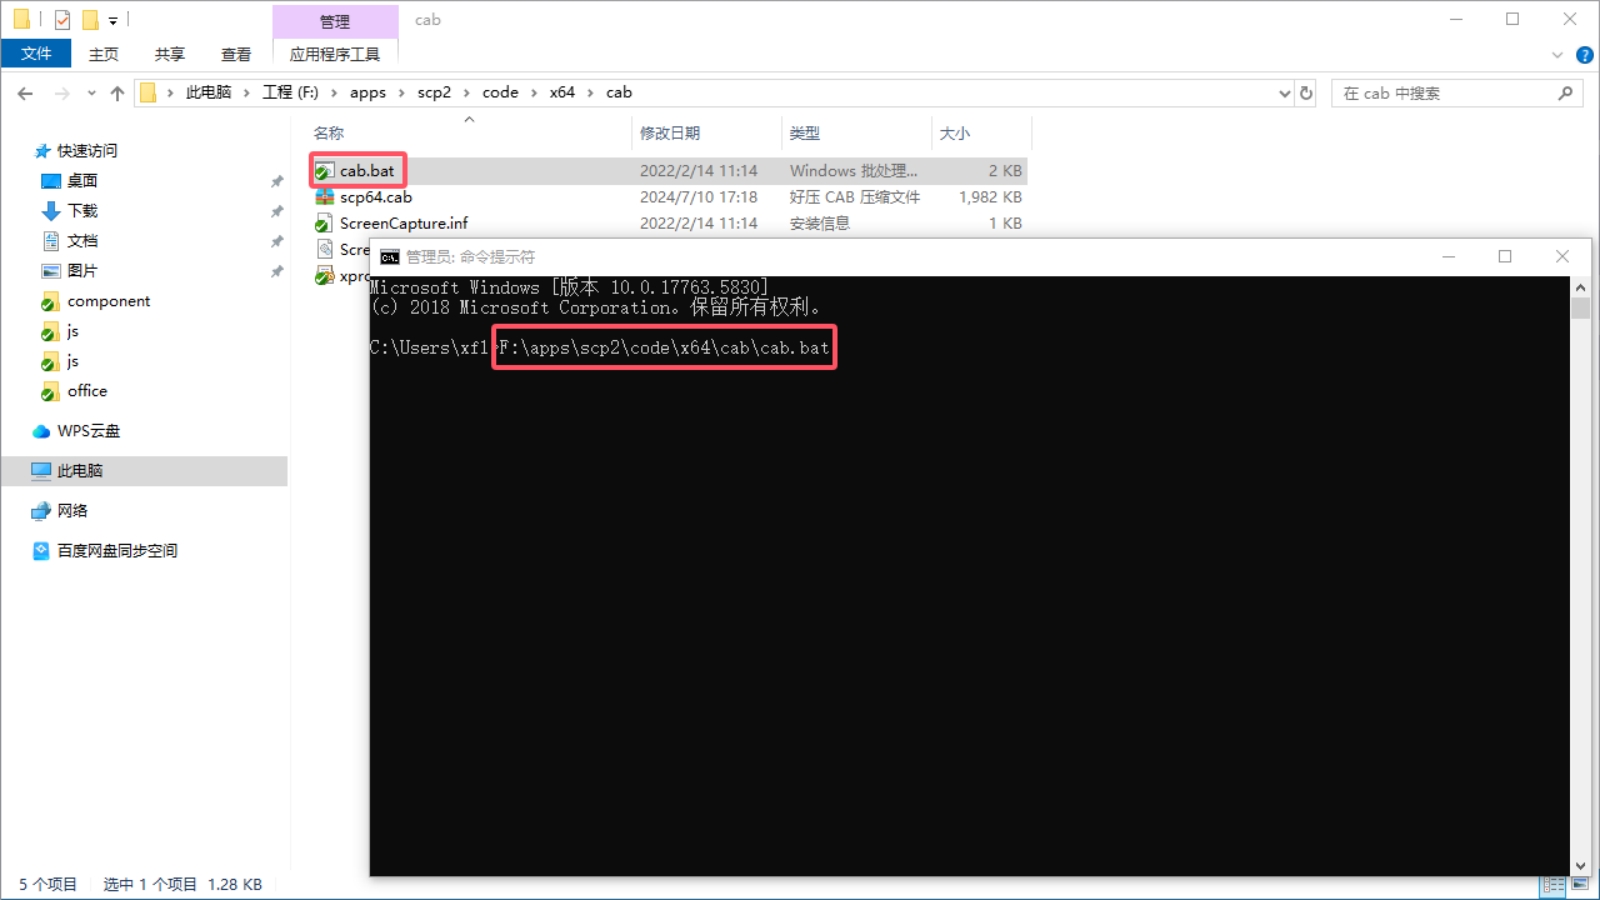Open the Help question mark icon
The width and height of the screenshot is (1600, 900).
click(1584, 55)
